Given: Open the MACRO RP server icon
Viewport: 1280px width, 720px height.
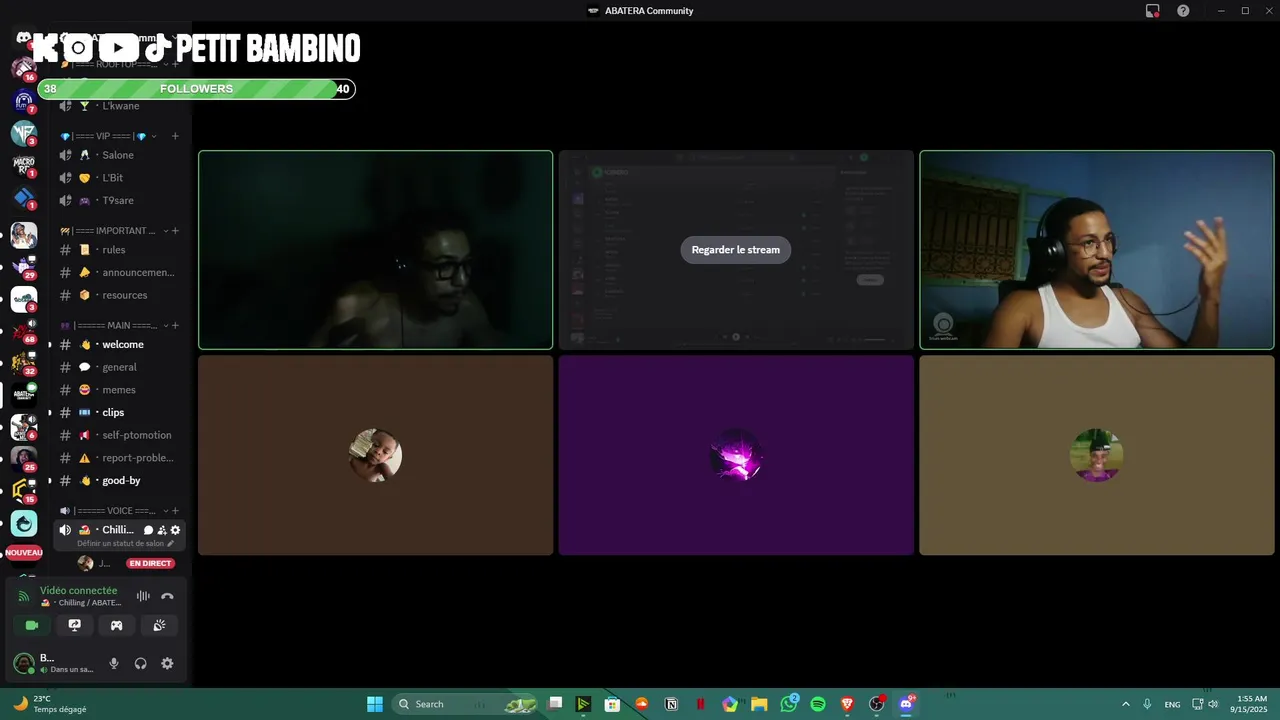Looking at the screenshot, I should (x=24, y=165).
